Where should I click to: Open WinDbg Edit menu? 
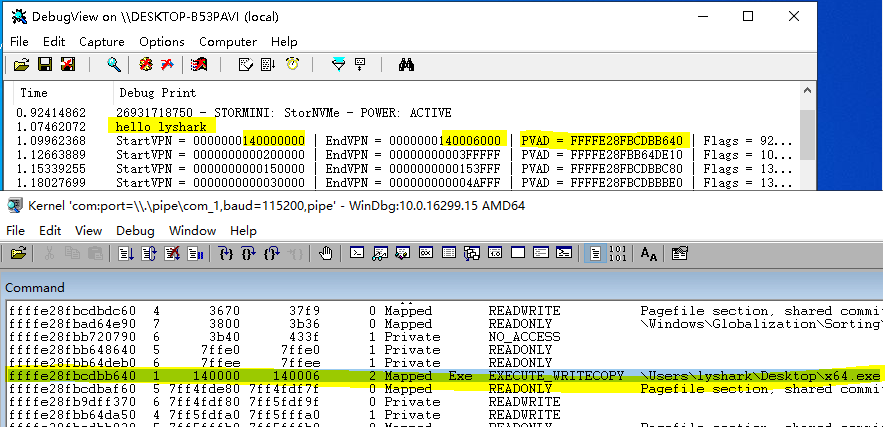50,231
